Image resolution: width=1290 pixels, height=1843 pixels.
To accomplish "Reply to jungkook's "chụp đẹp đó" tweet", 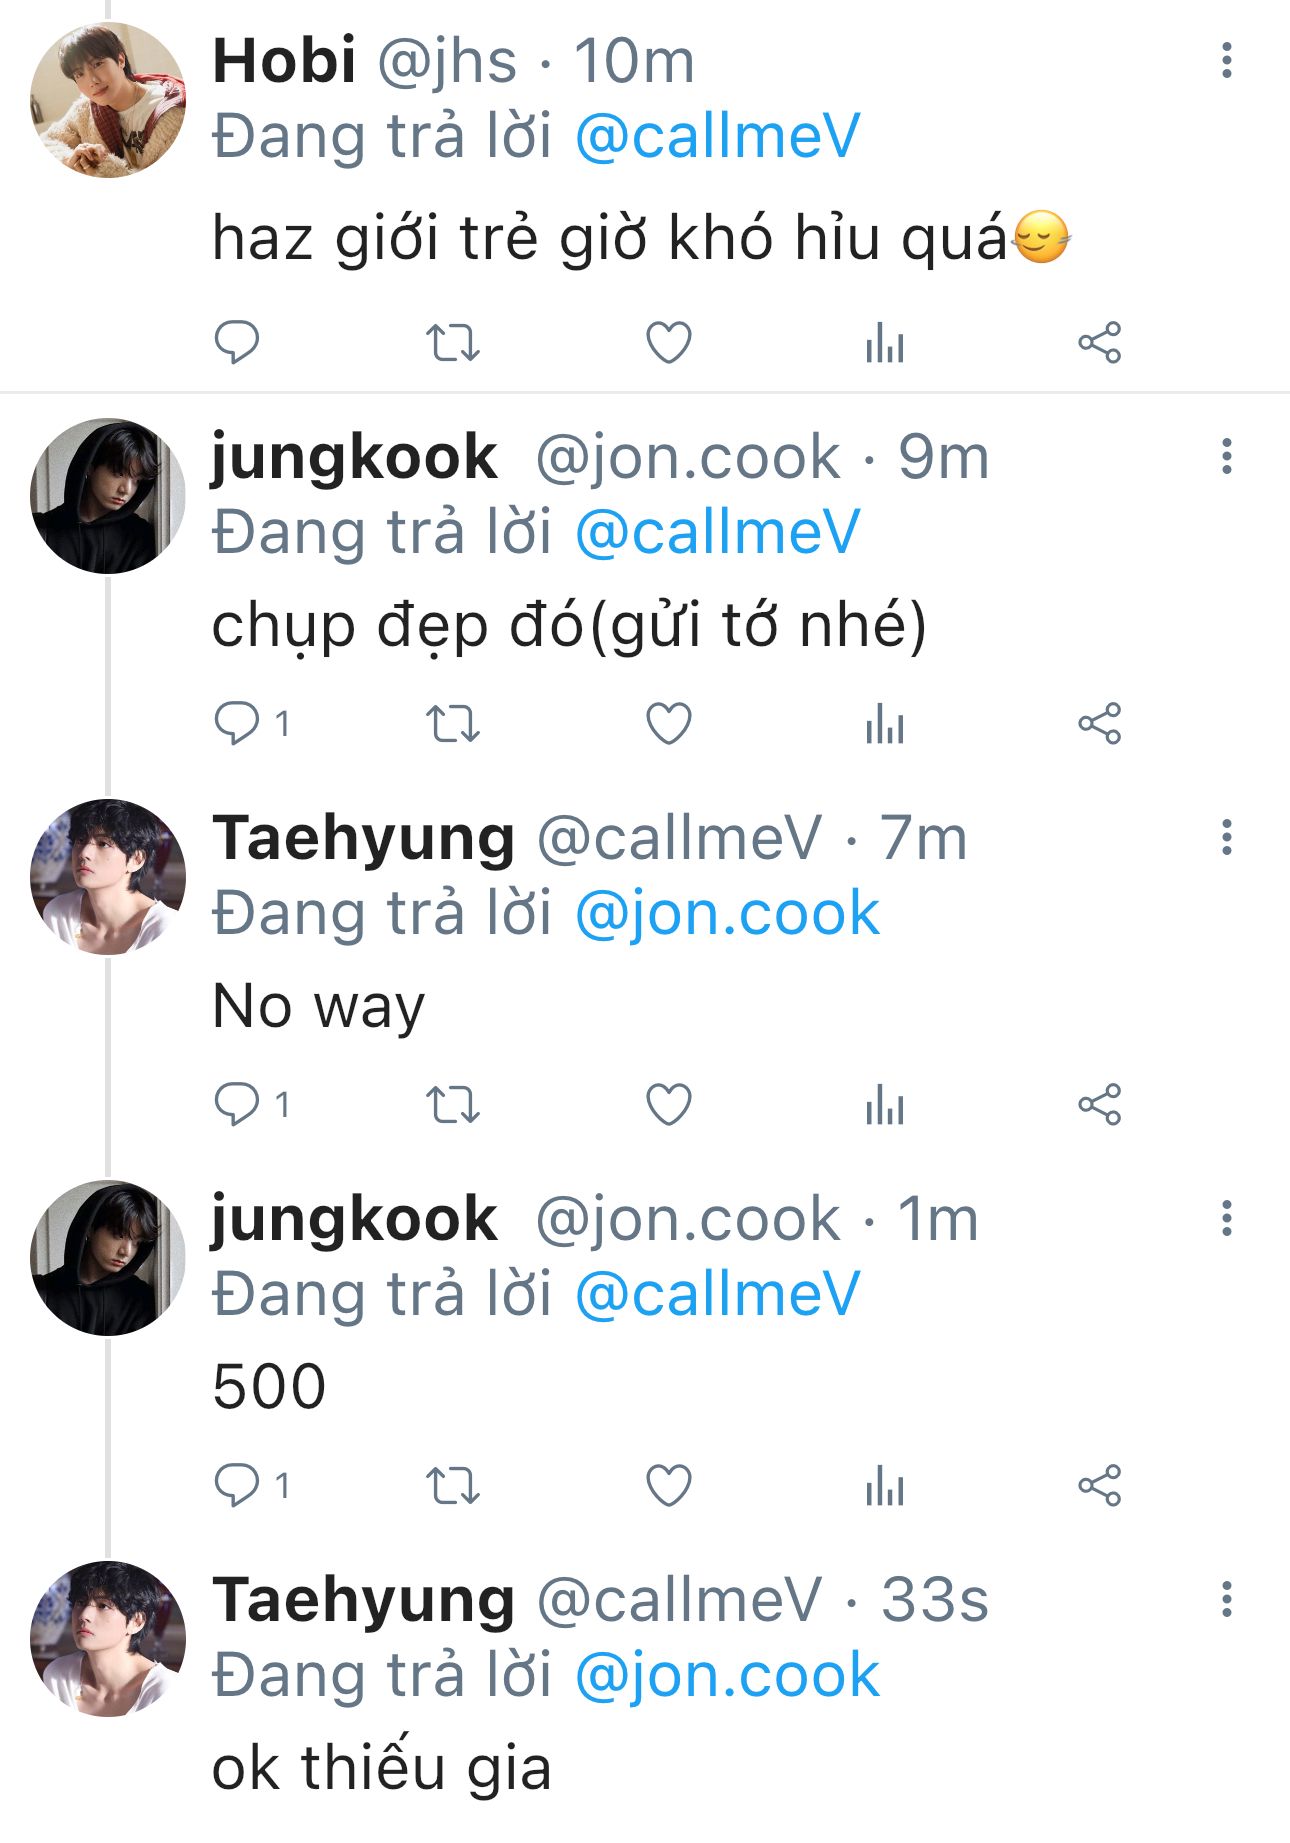I will click(x=237, y=724).
